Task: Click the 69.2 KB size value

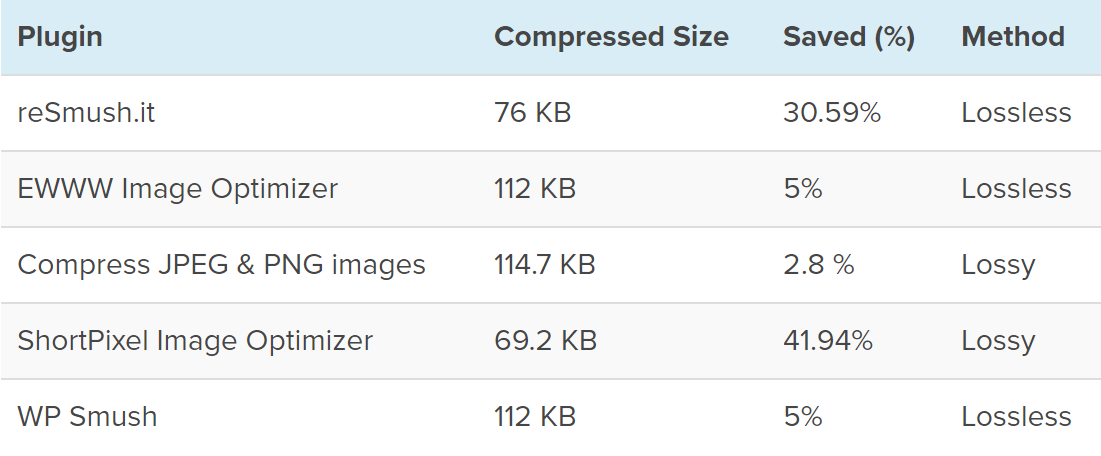Action: (545, 341)
